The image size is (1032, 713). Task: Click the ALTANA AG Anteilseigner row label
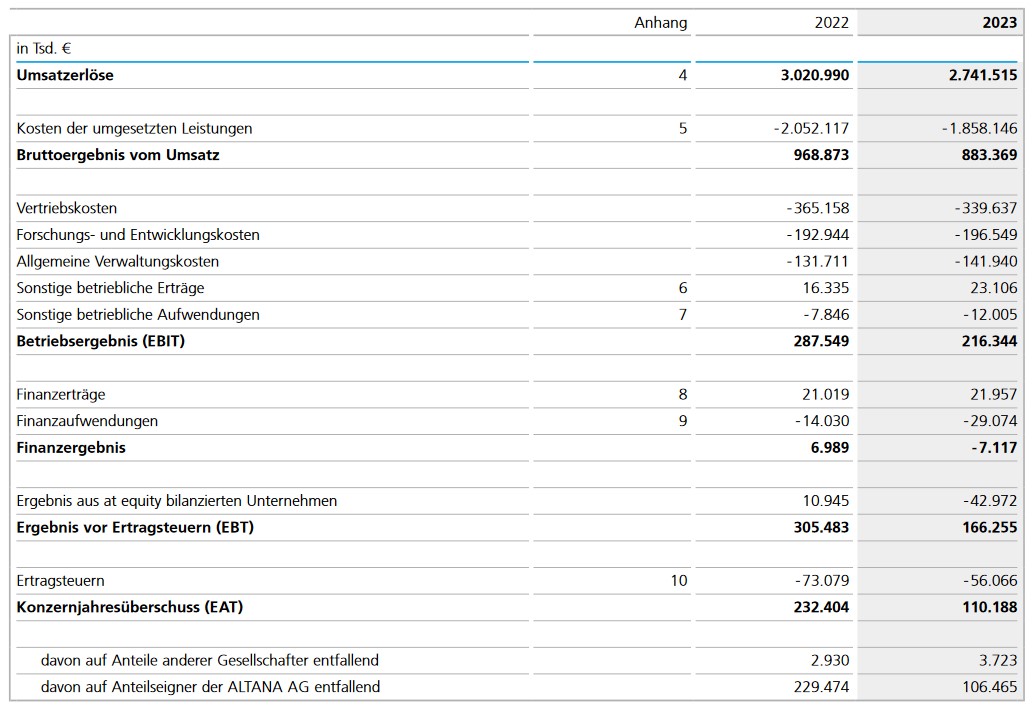(210, 687)
